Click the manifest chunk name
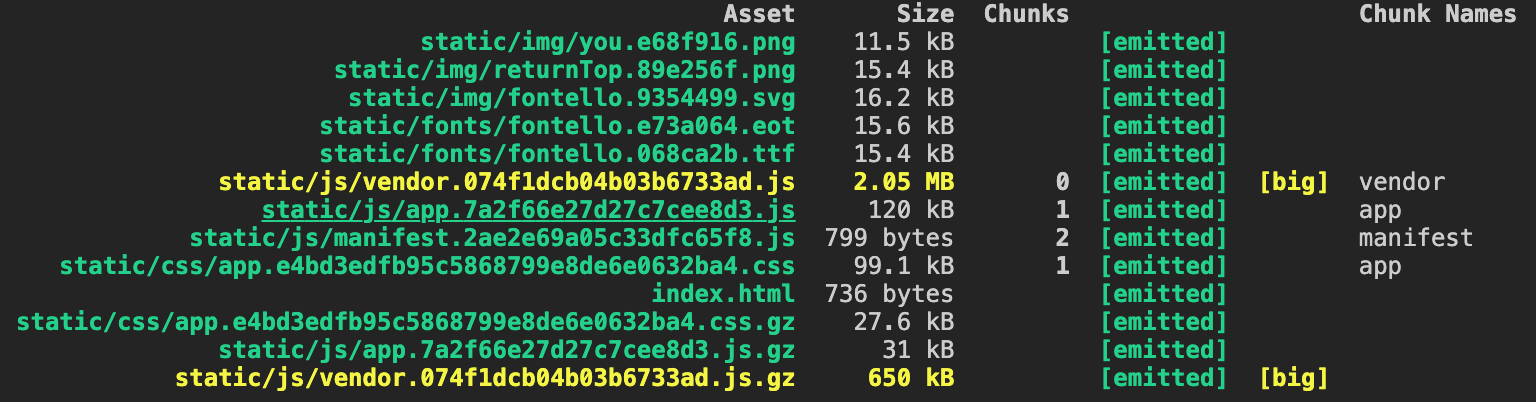This screenshot has width=1536, height=402. (x=1415, y=238)
